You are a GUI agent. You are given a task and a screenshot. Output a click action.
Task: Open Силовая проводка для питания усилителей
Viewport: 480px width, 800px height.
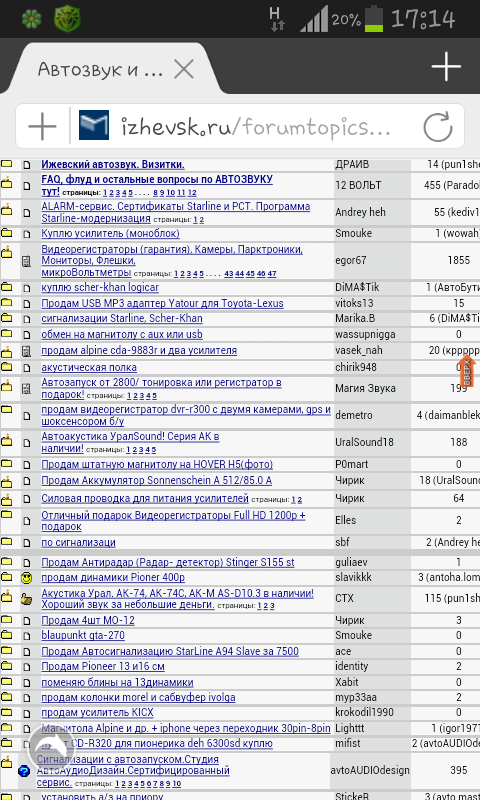[x=145, y=498]
